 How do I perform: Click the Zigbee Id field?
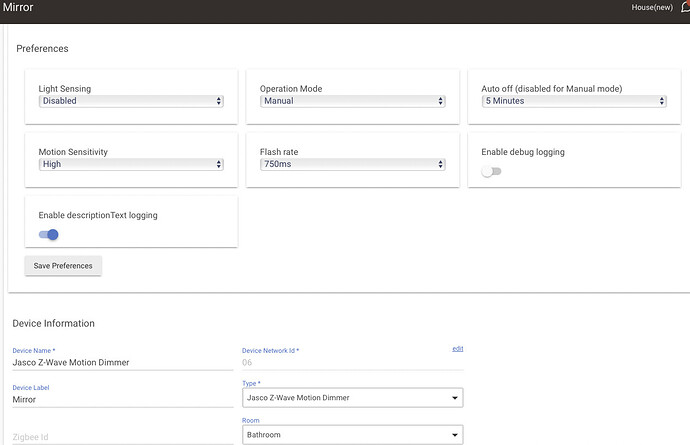123,437
